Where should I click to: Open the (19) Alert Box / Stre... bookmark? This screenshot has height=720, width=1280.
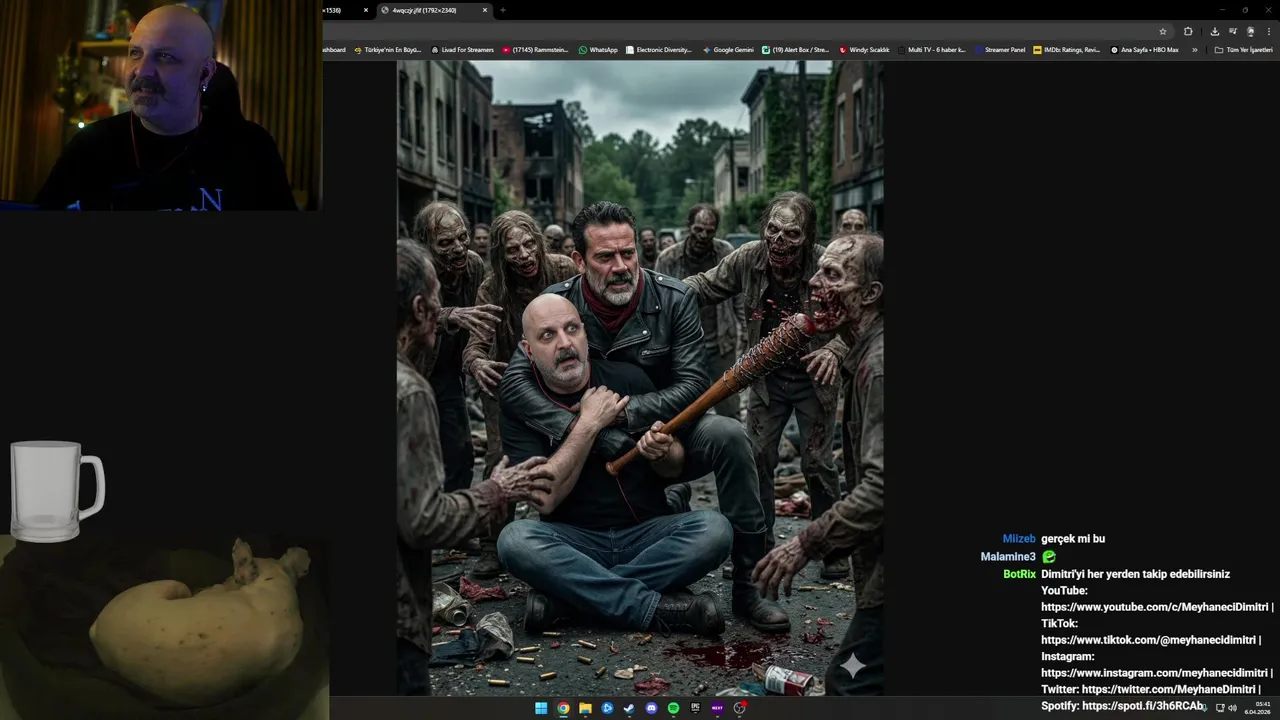click(796, 49)
